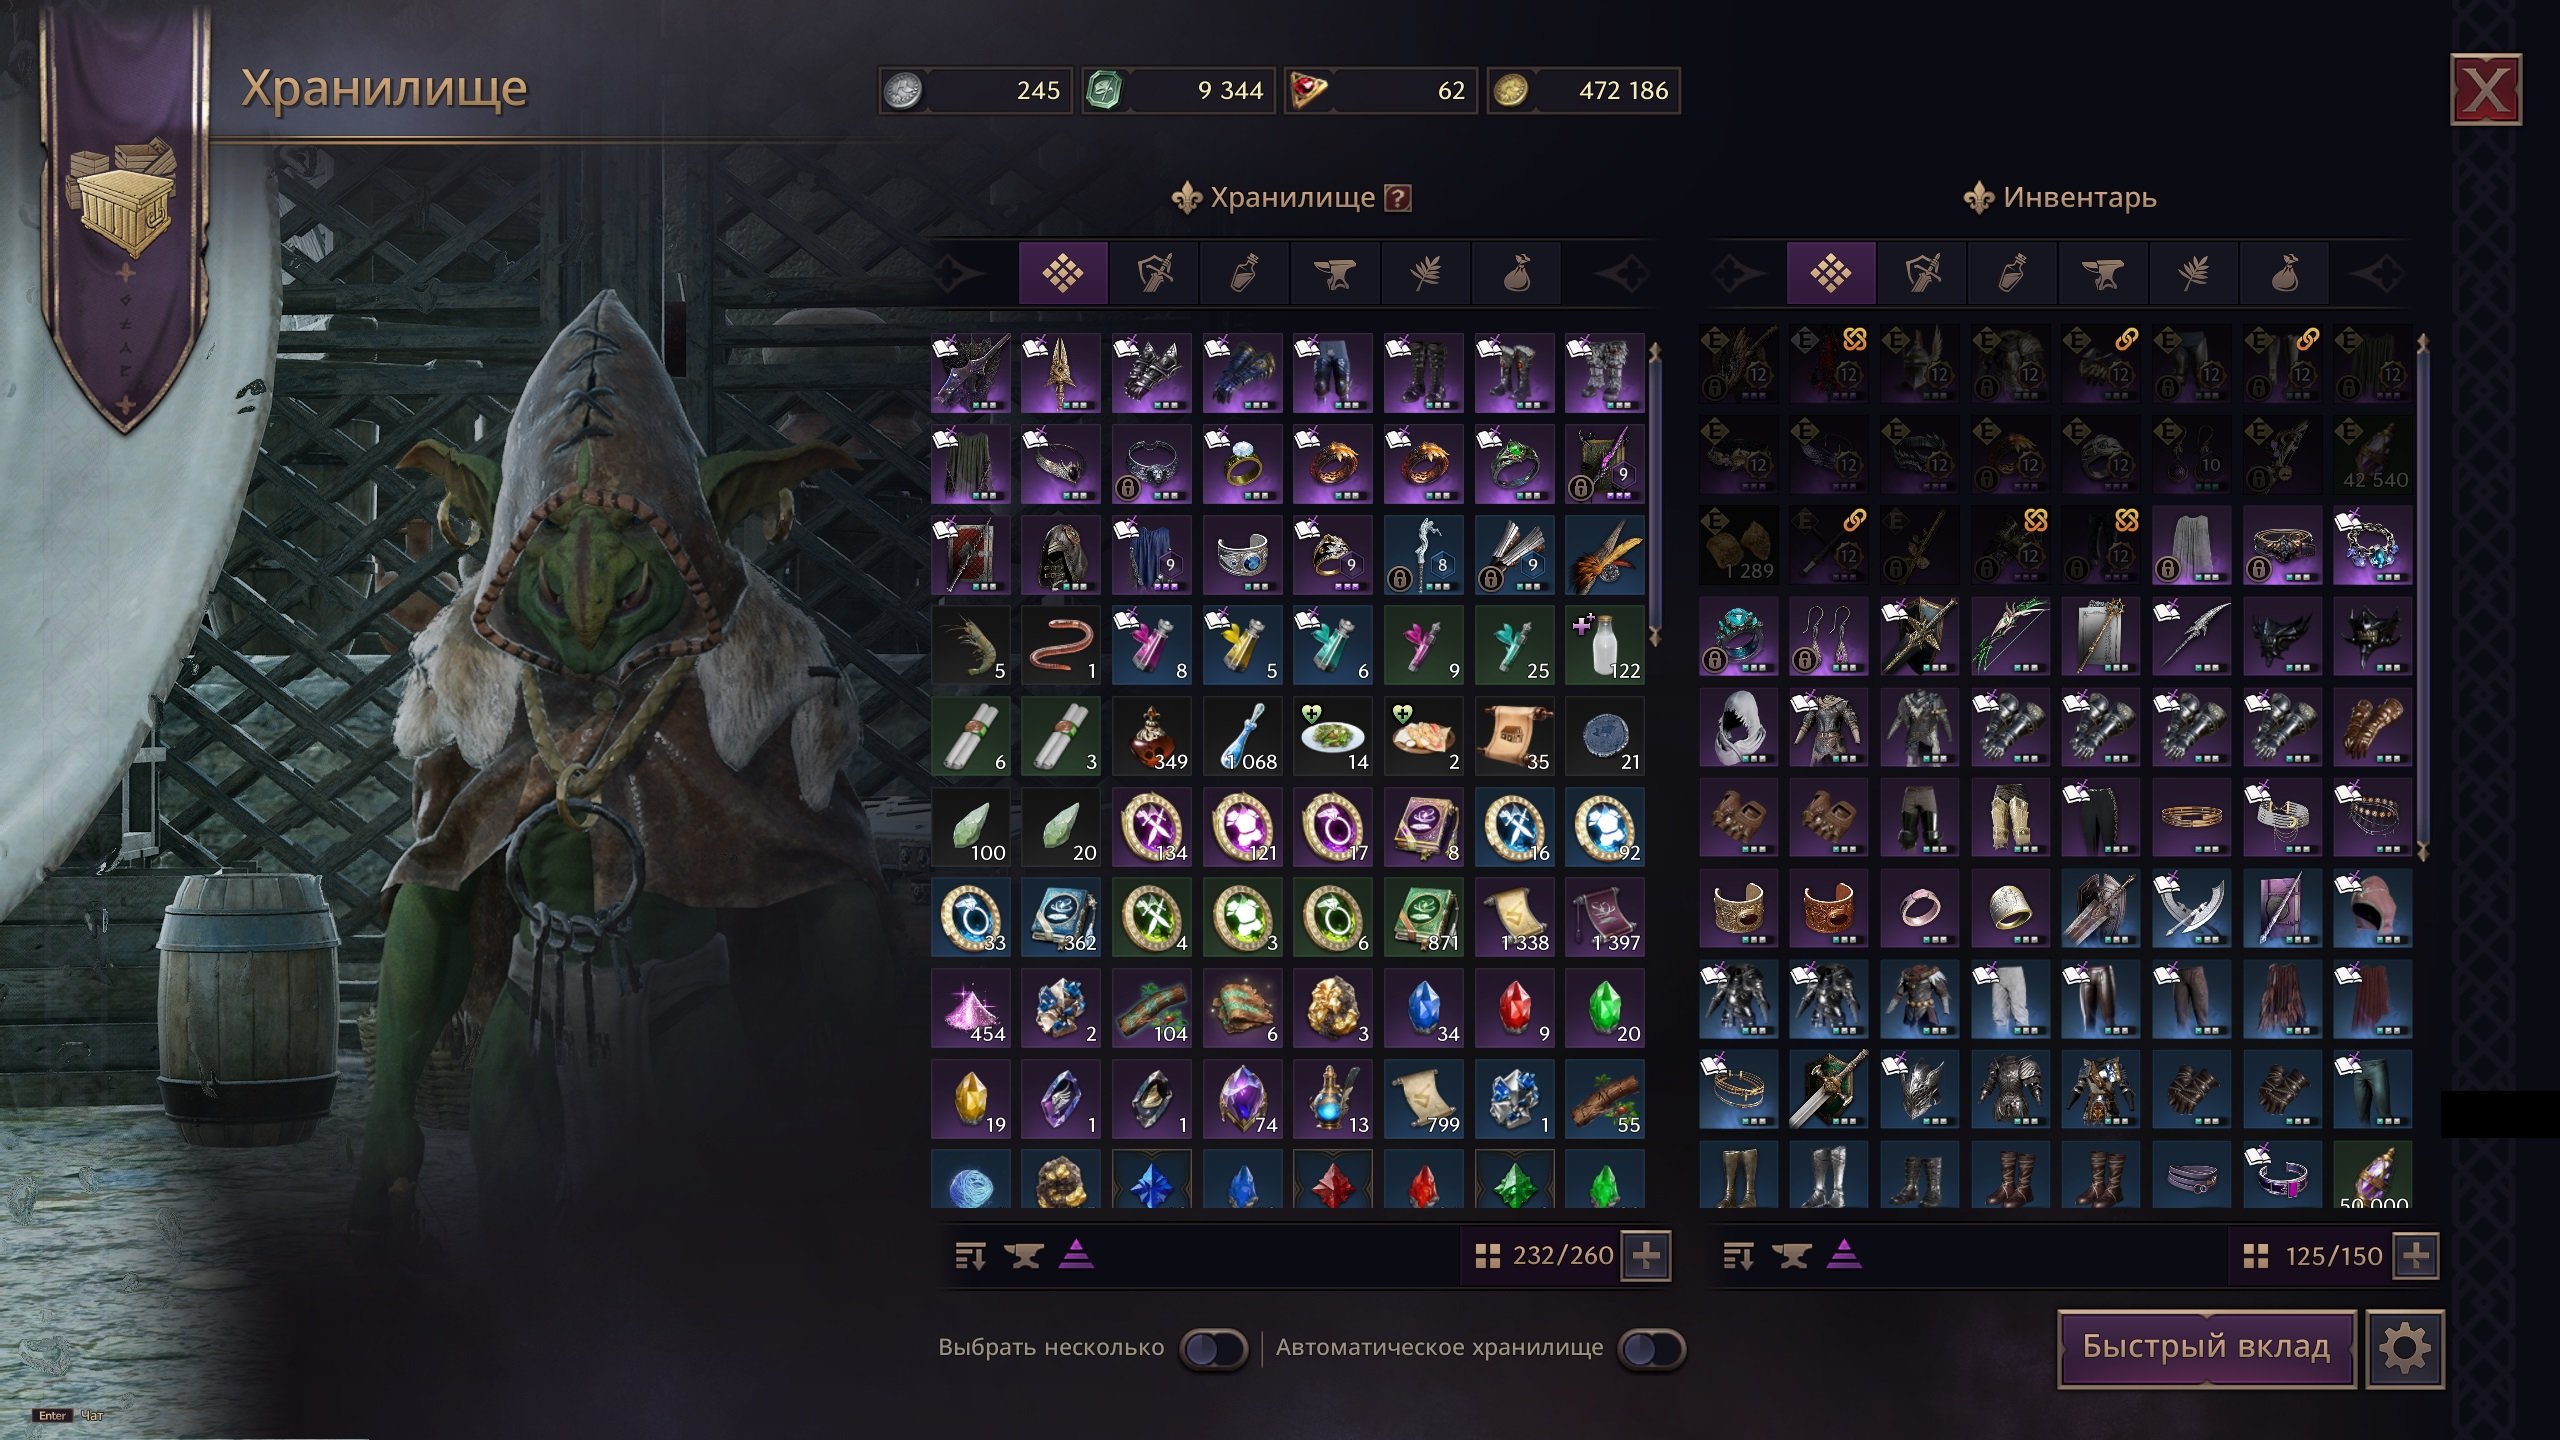Select the red worm bait item
Screen dimensions: 2560x1440
coord(1060,645)
